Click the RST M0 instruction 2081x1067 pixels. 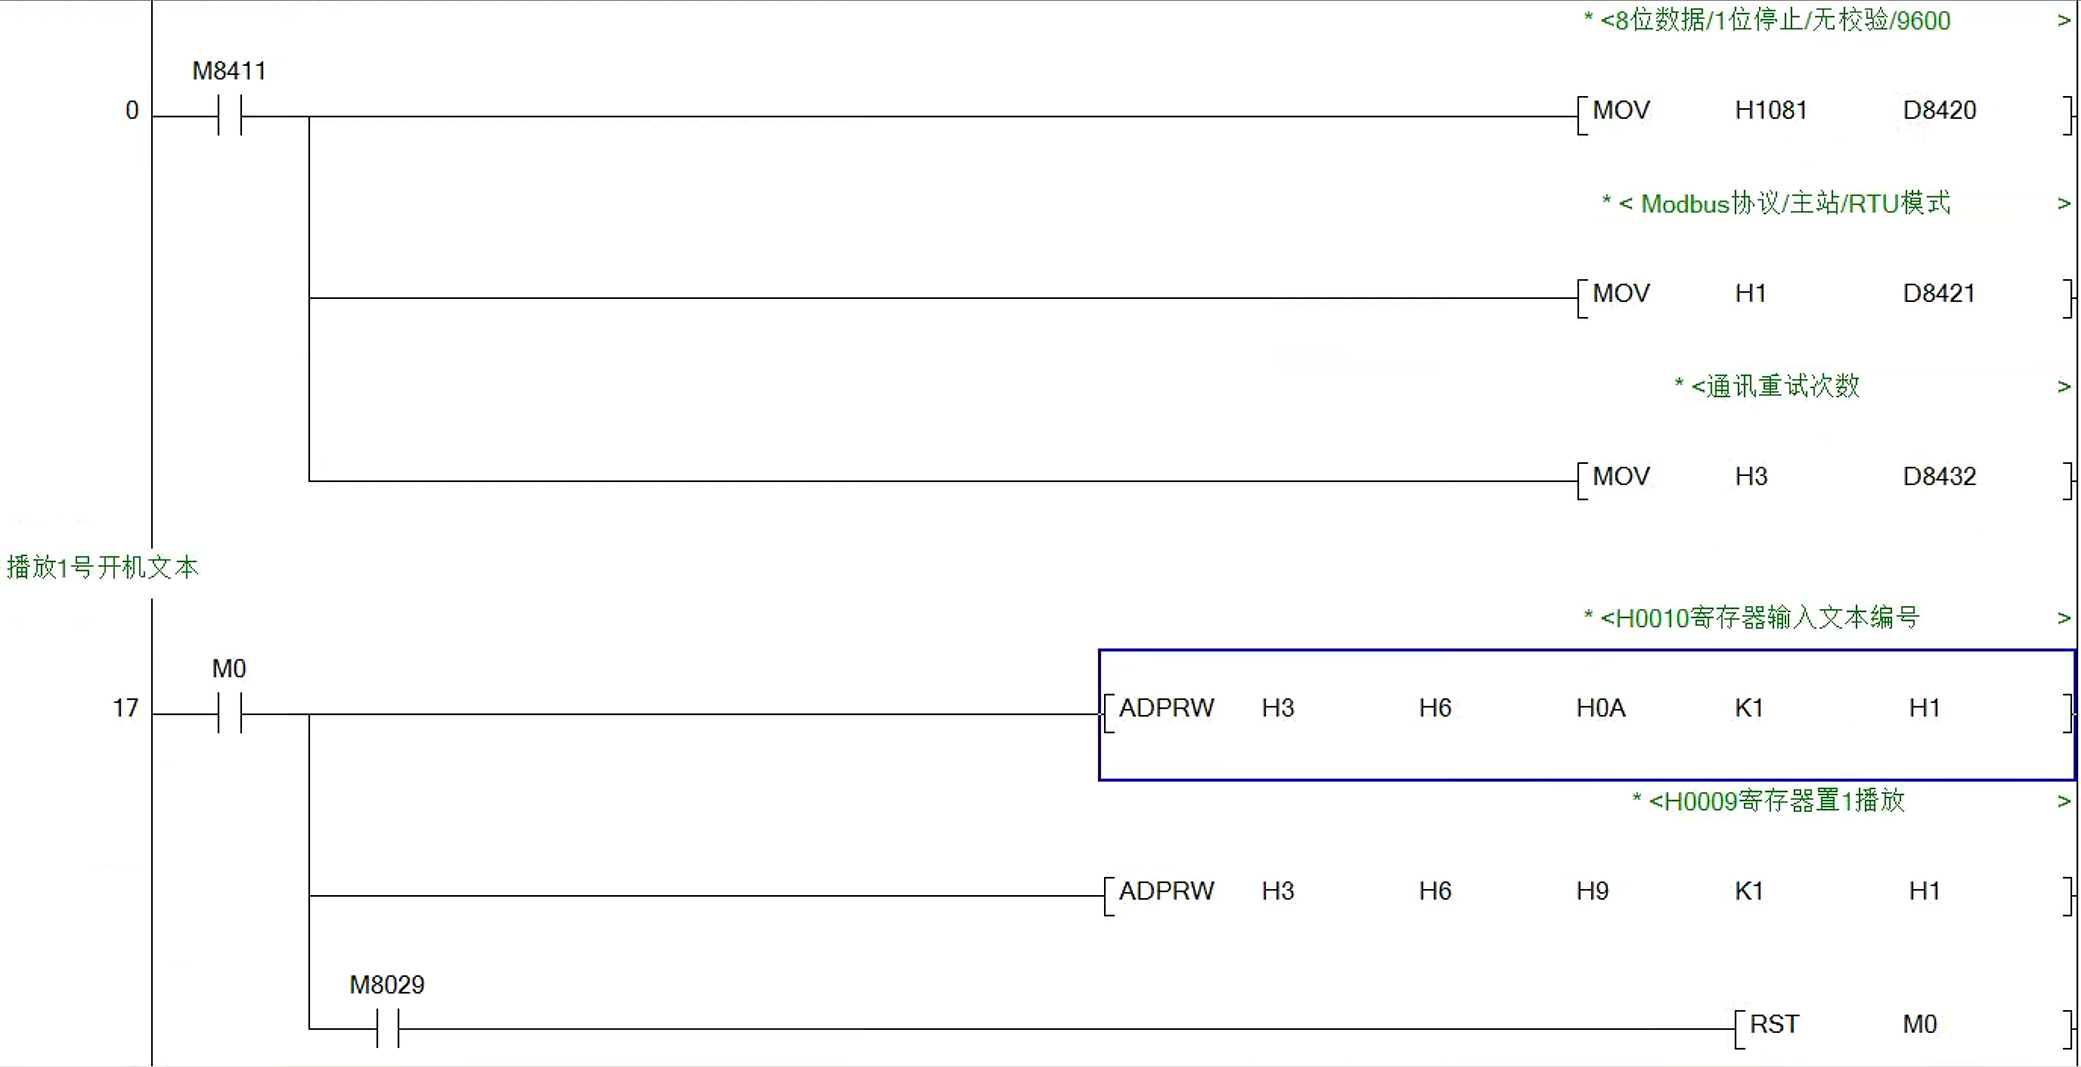(1904, 1028)
